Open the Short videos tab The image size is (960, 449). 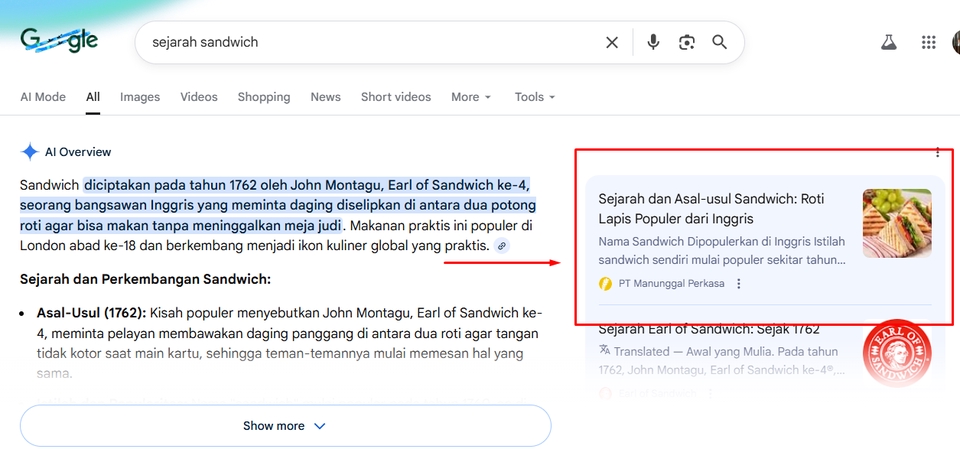(x=396, y=97)
